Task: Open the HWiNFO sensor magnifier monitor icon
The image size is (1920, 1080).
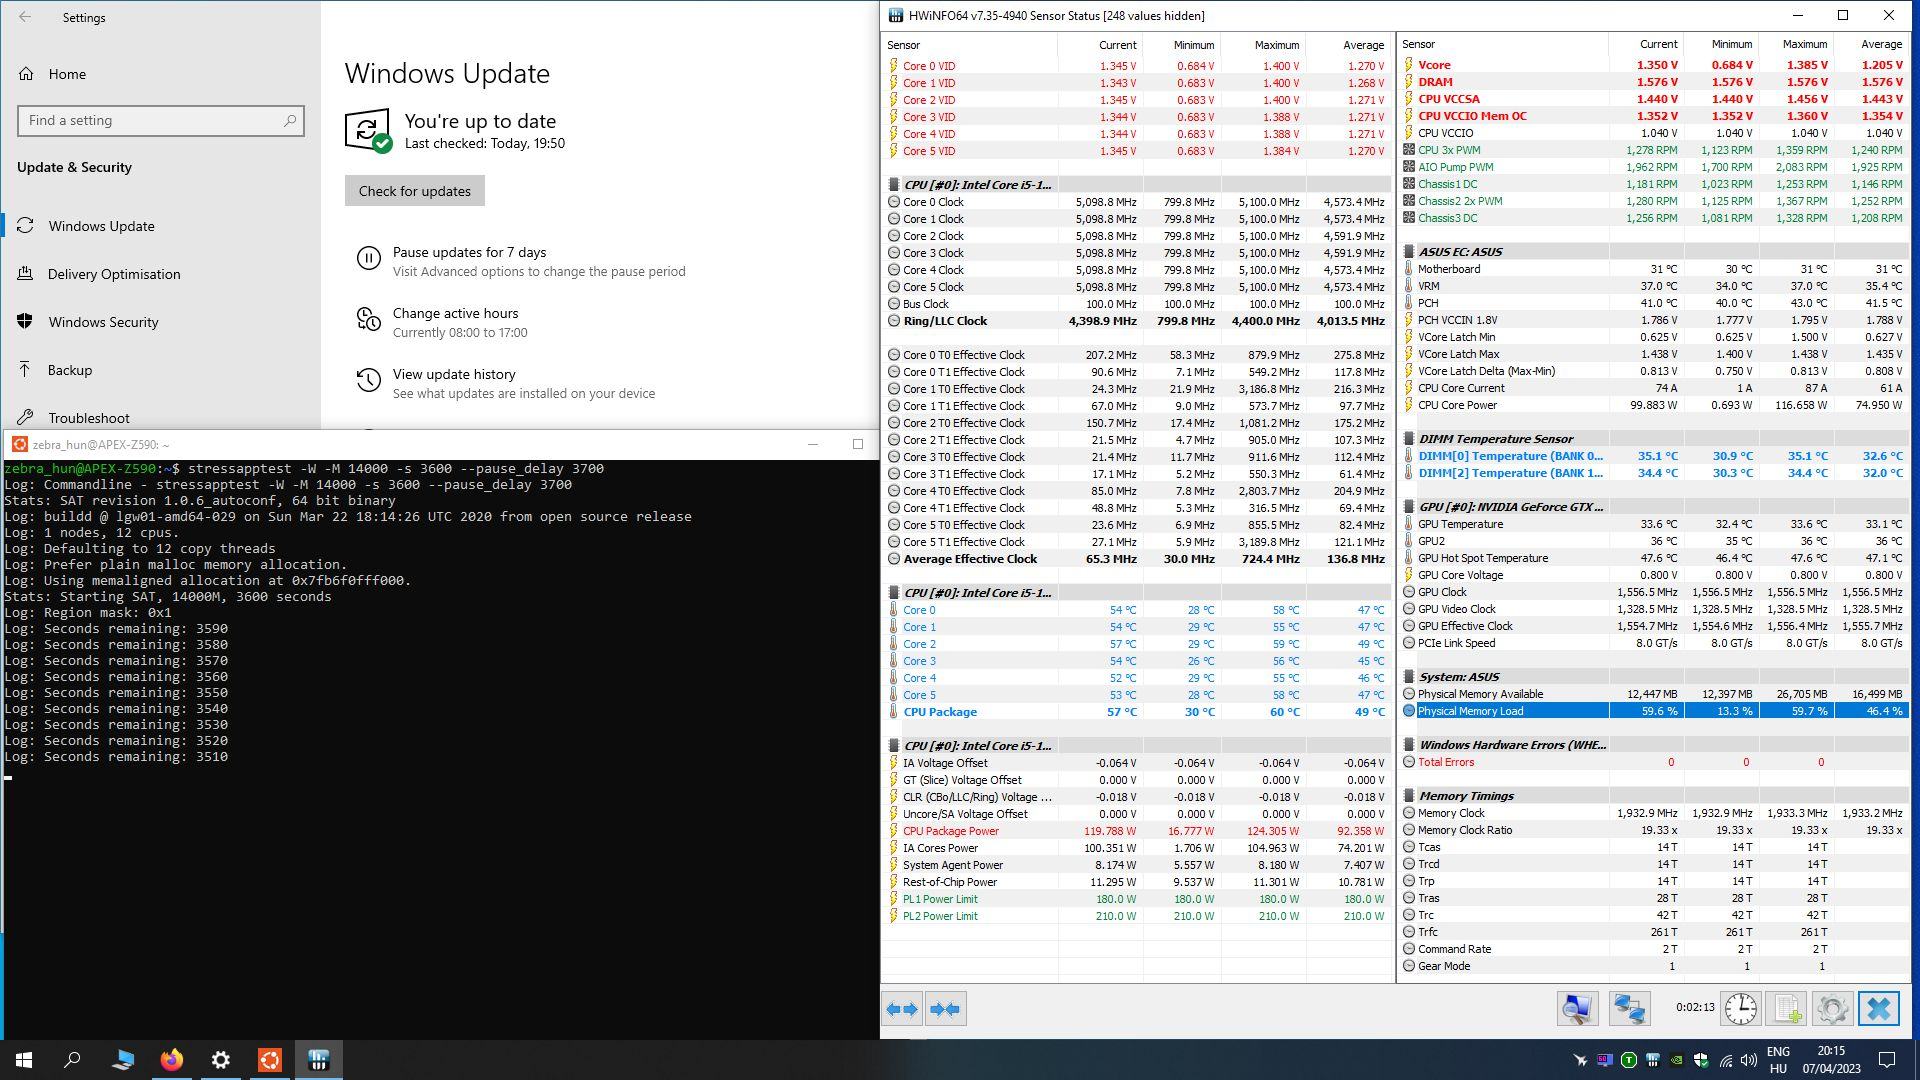Action: tap(1577, 1008)
